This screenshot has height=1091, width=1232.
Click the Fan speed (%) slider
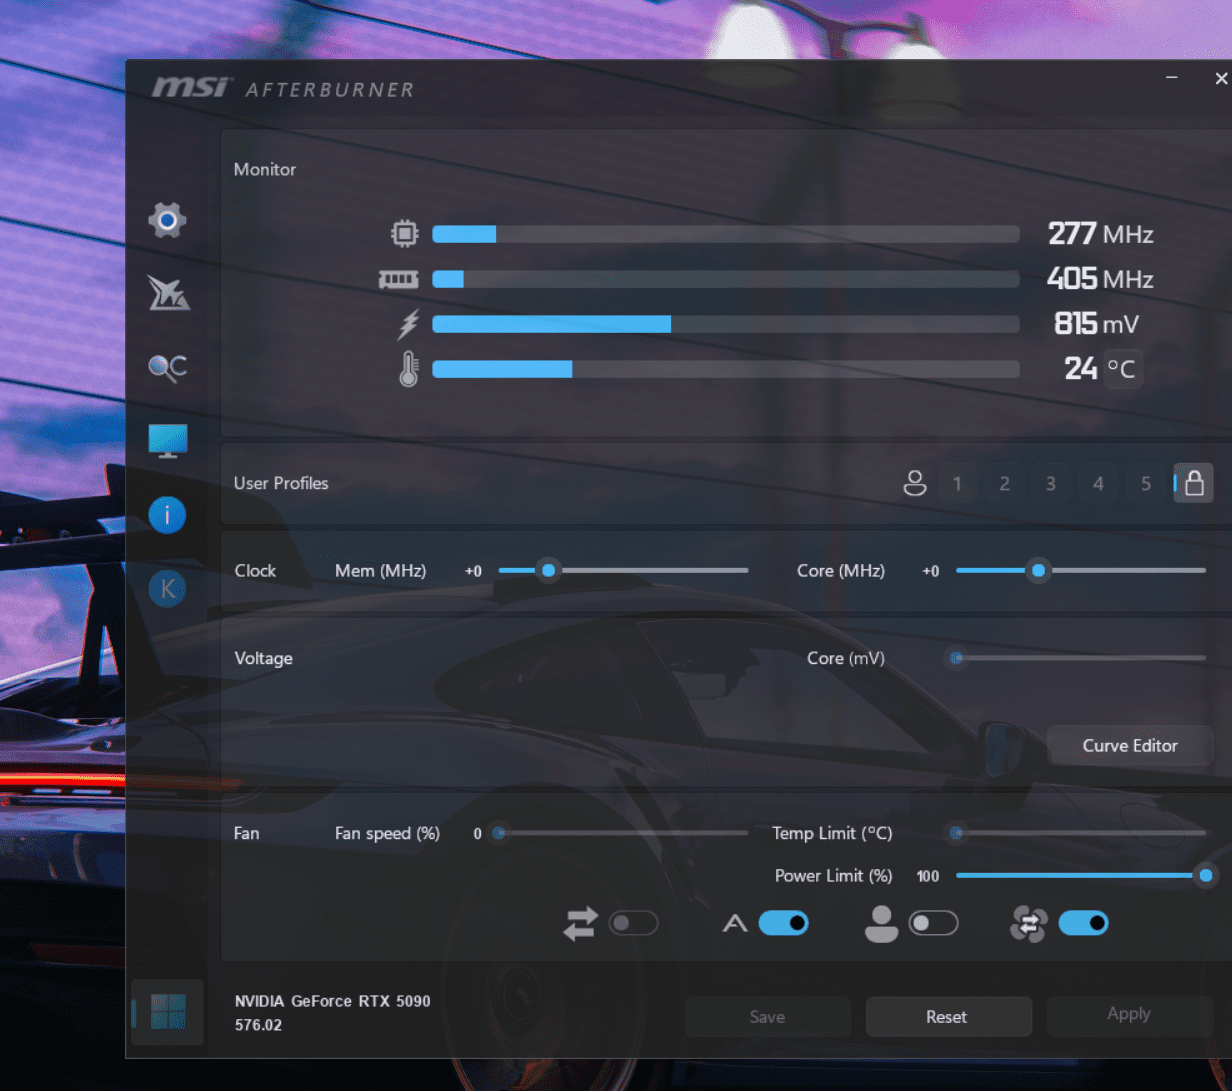pyautogui.click(x=623, y=833)
